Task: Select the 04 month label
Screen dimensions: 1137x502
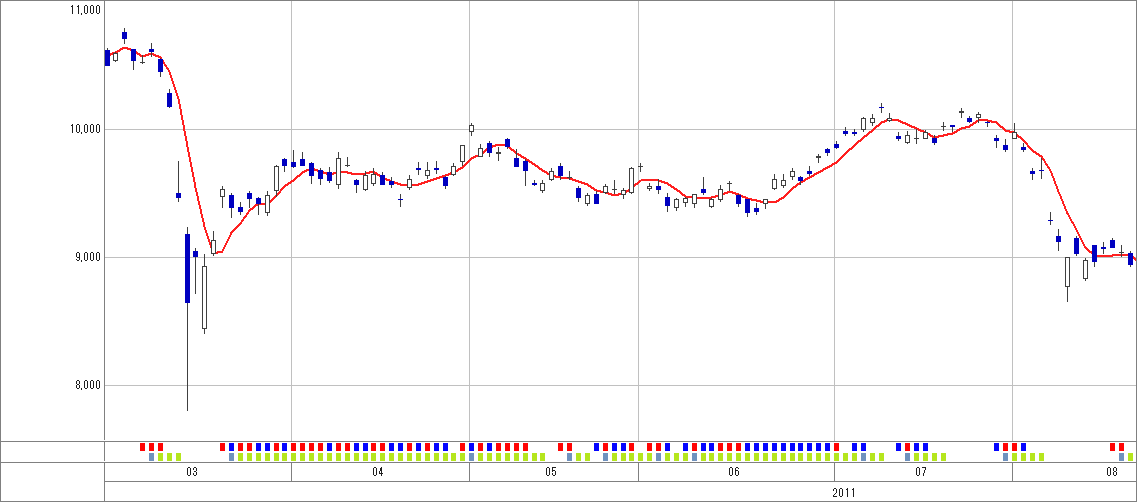Action: pyautogui.click(x=377, y=472)
